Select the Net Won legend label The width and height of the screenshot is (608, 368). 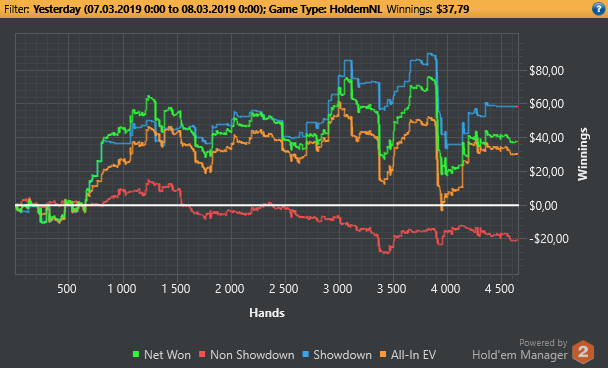click(x=167, y=355)
